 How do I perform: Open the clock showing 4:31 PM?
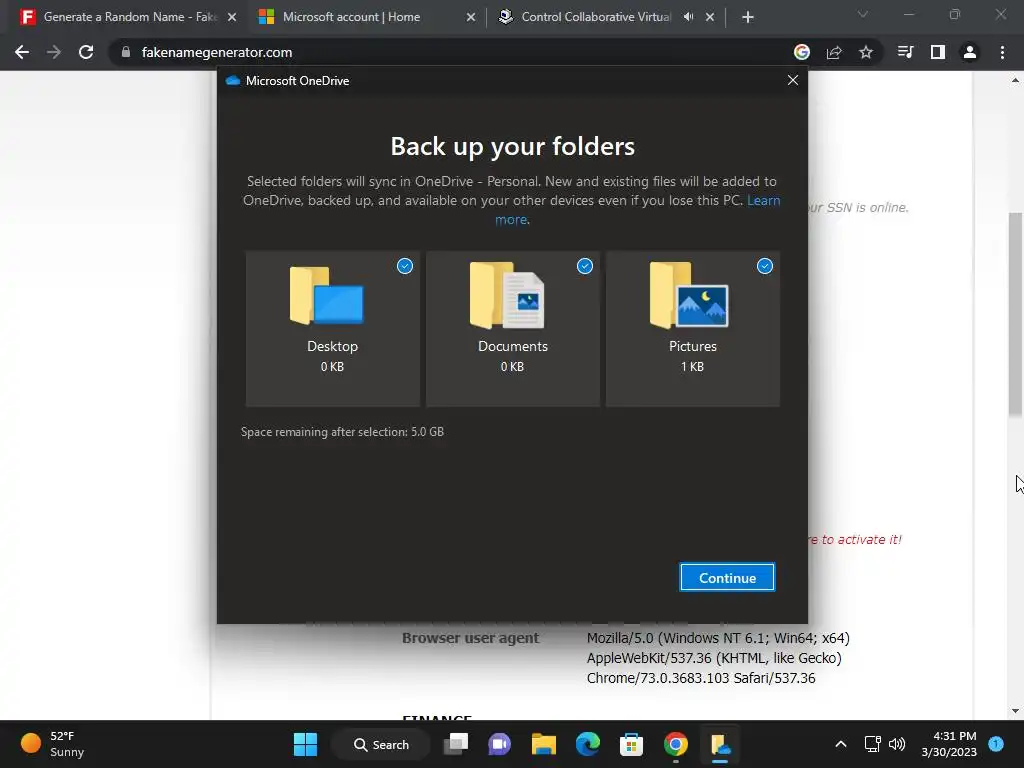(x=949, y=744)
